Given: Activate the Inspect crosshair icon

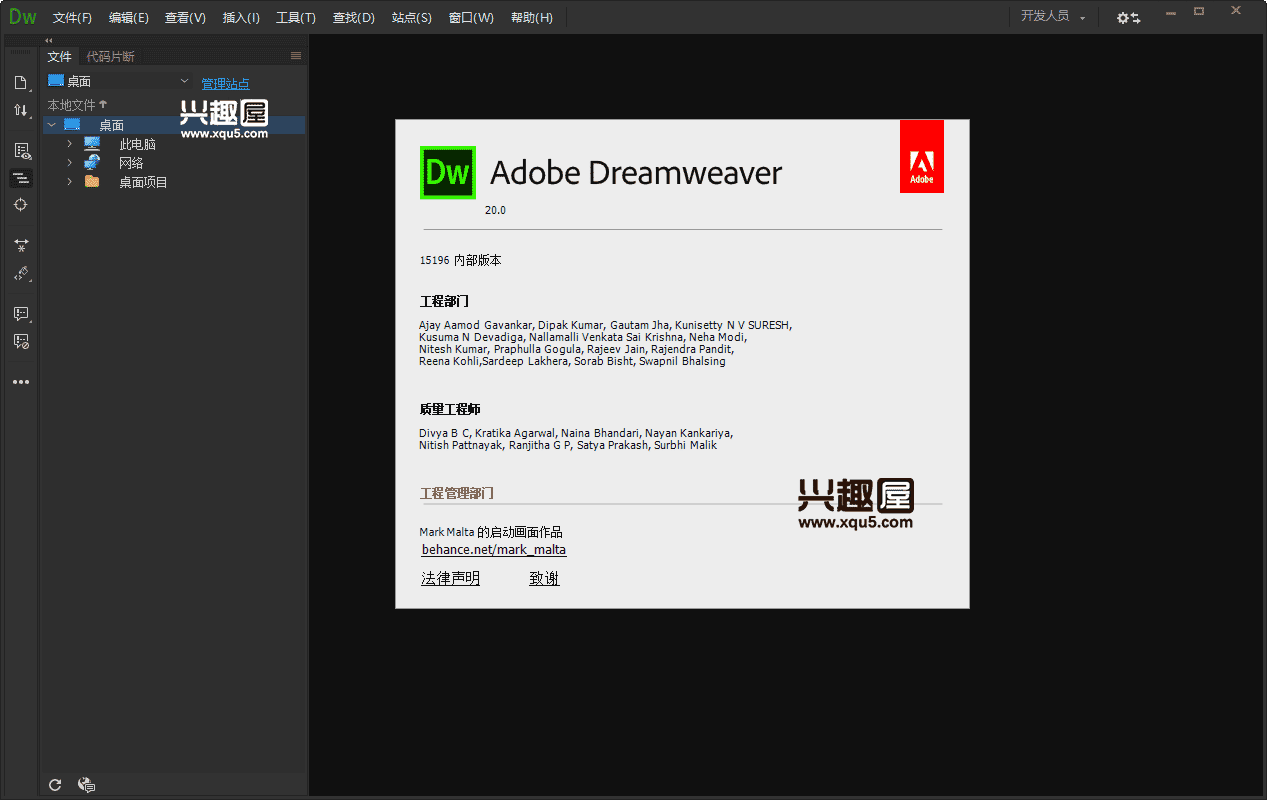Looking at the screenshot, I should click(x=21, y=204).
